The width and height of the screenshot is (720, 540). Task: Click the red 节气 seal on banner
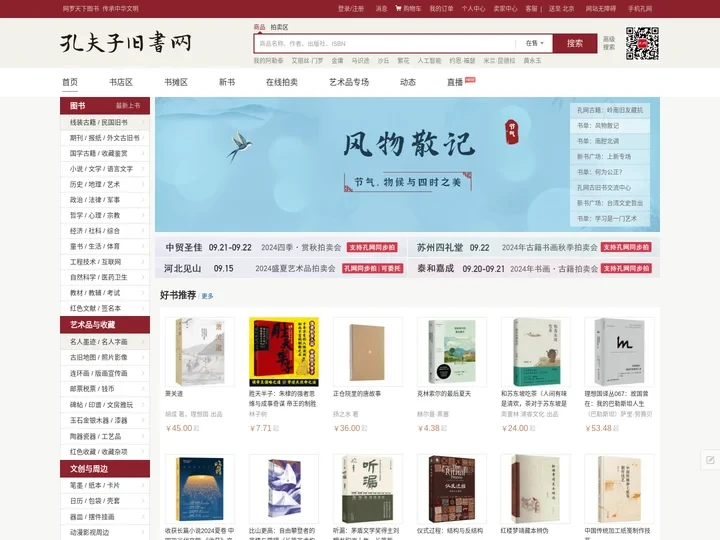[512, 131]
